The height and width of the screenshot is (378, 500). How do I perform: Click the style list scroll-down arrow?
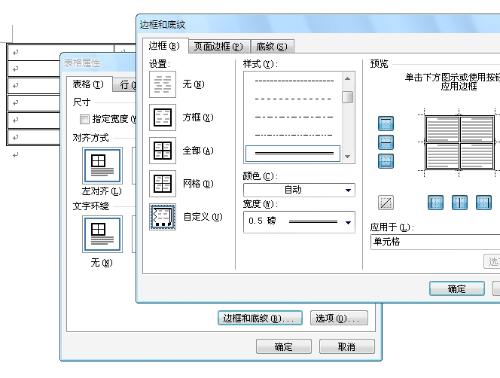point(347,156)
